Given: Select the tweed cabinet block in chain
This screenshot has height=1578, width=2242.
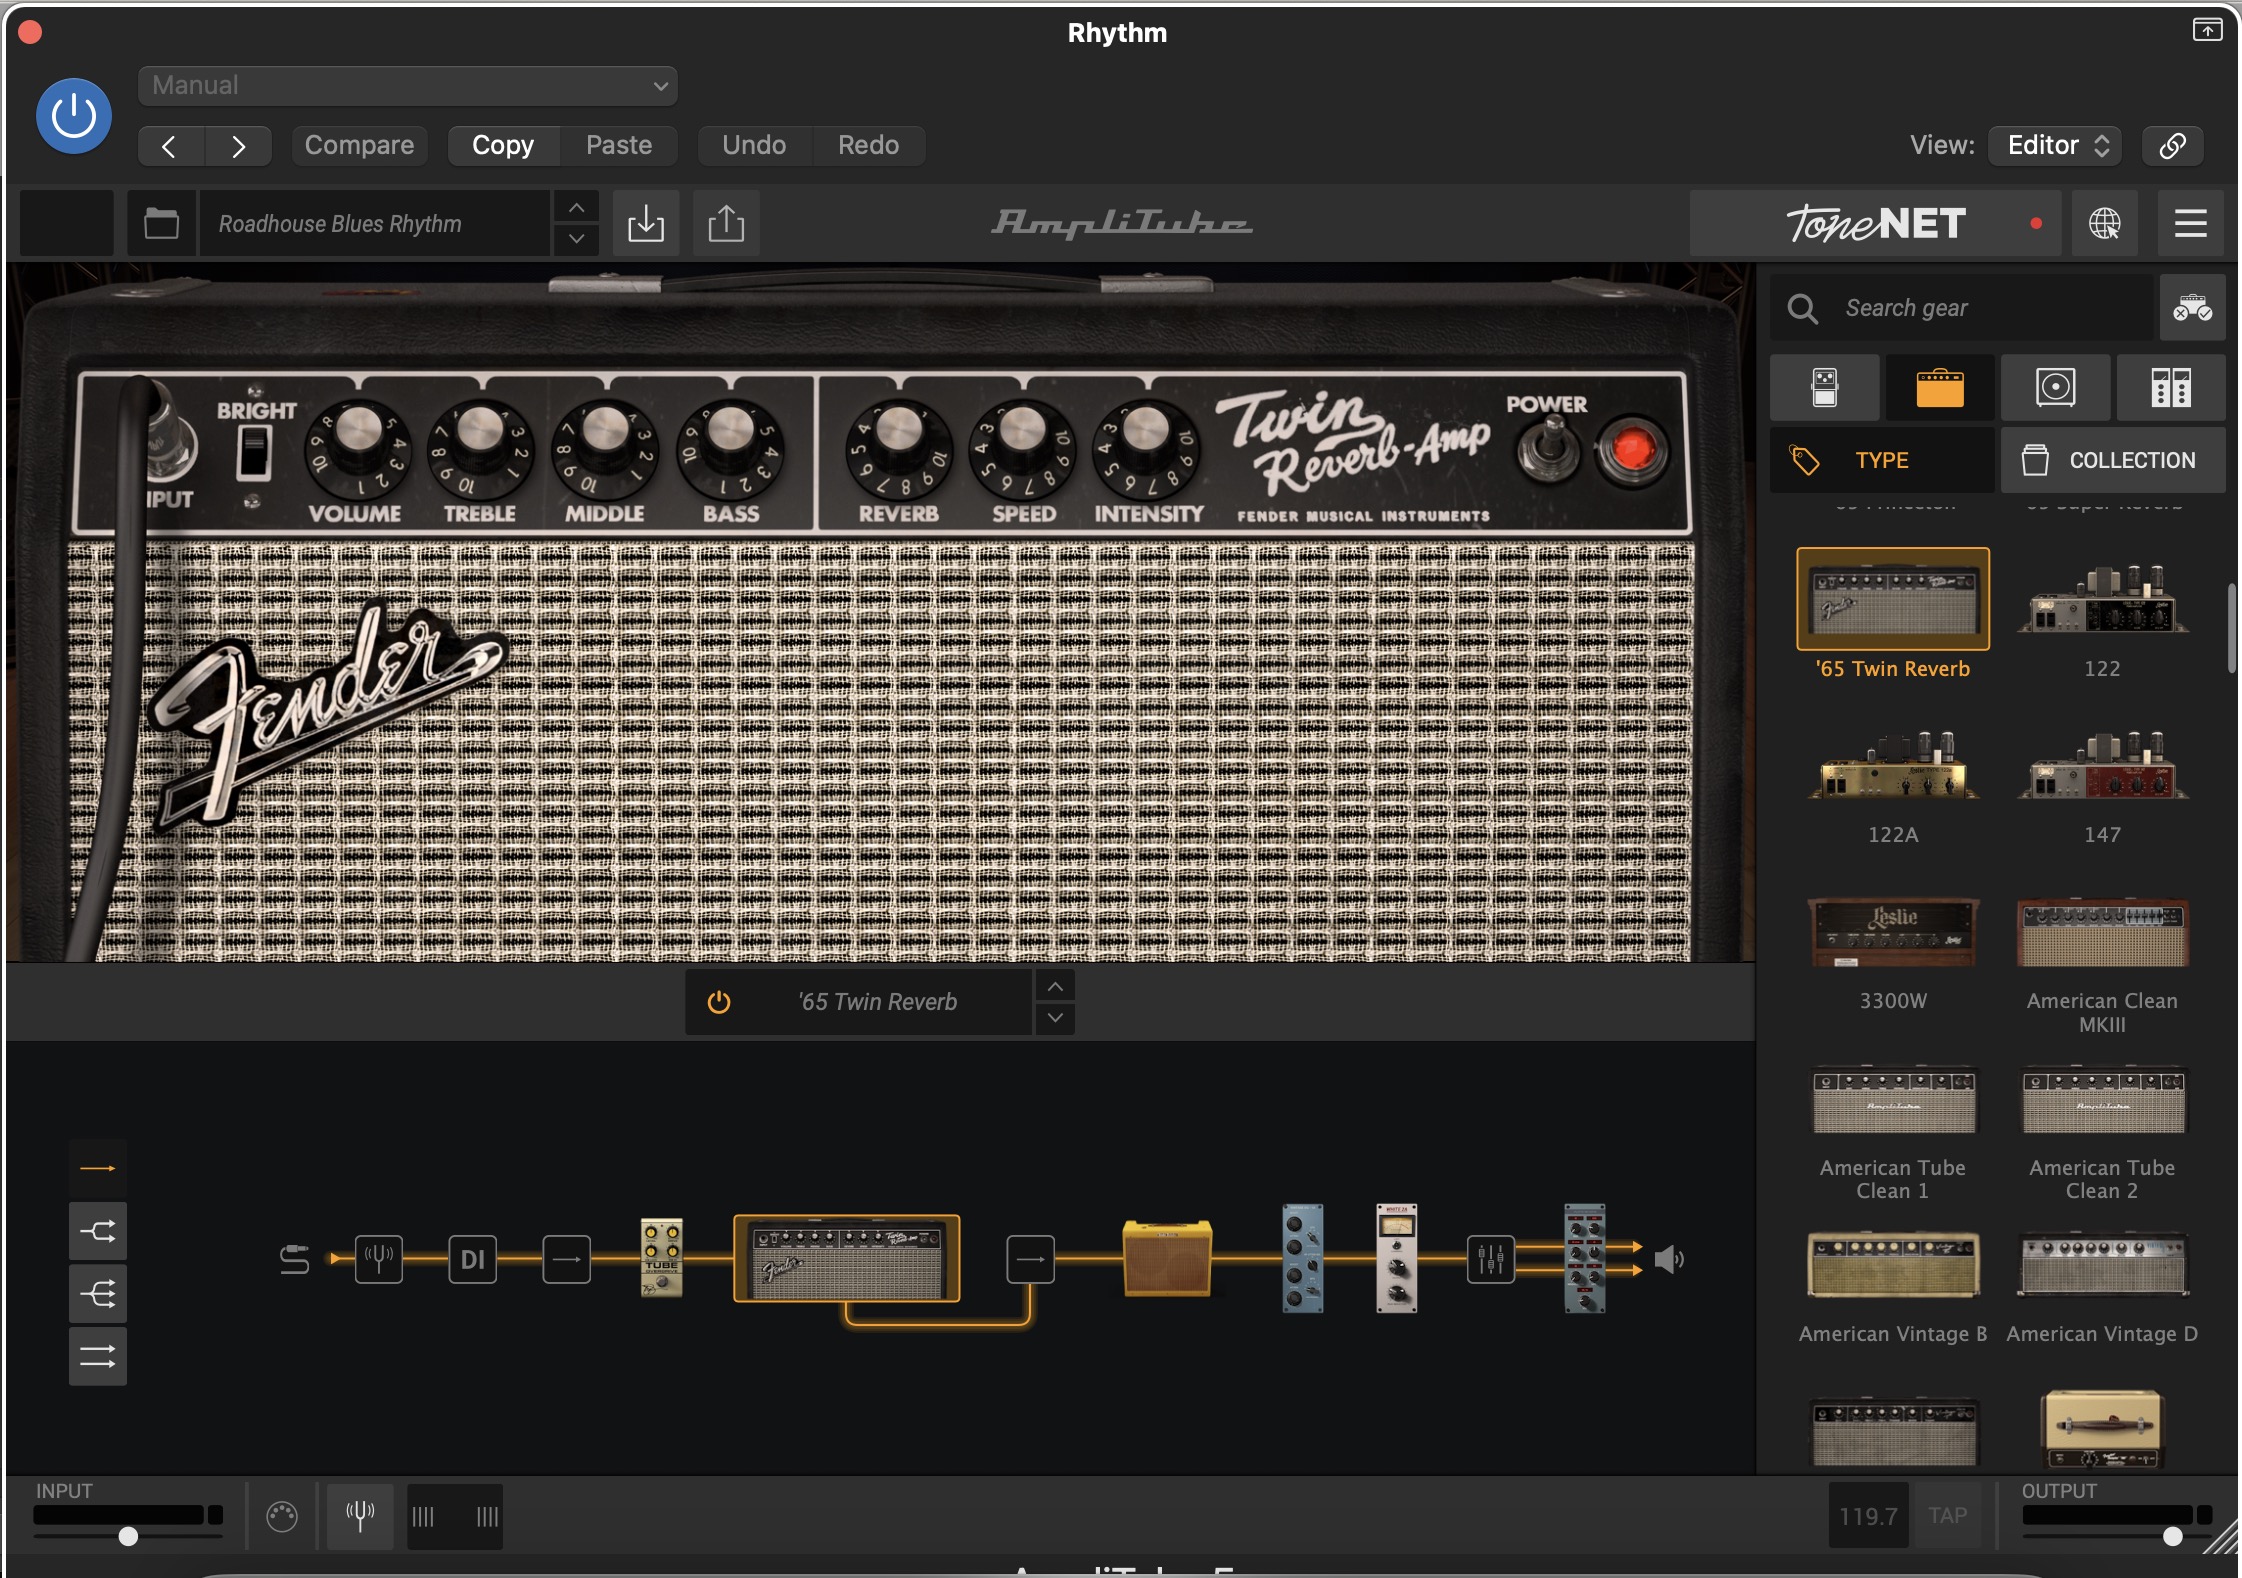Looking at the screenshot, I should (x=1167, y=1258).
